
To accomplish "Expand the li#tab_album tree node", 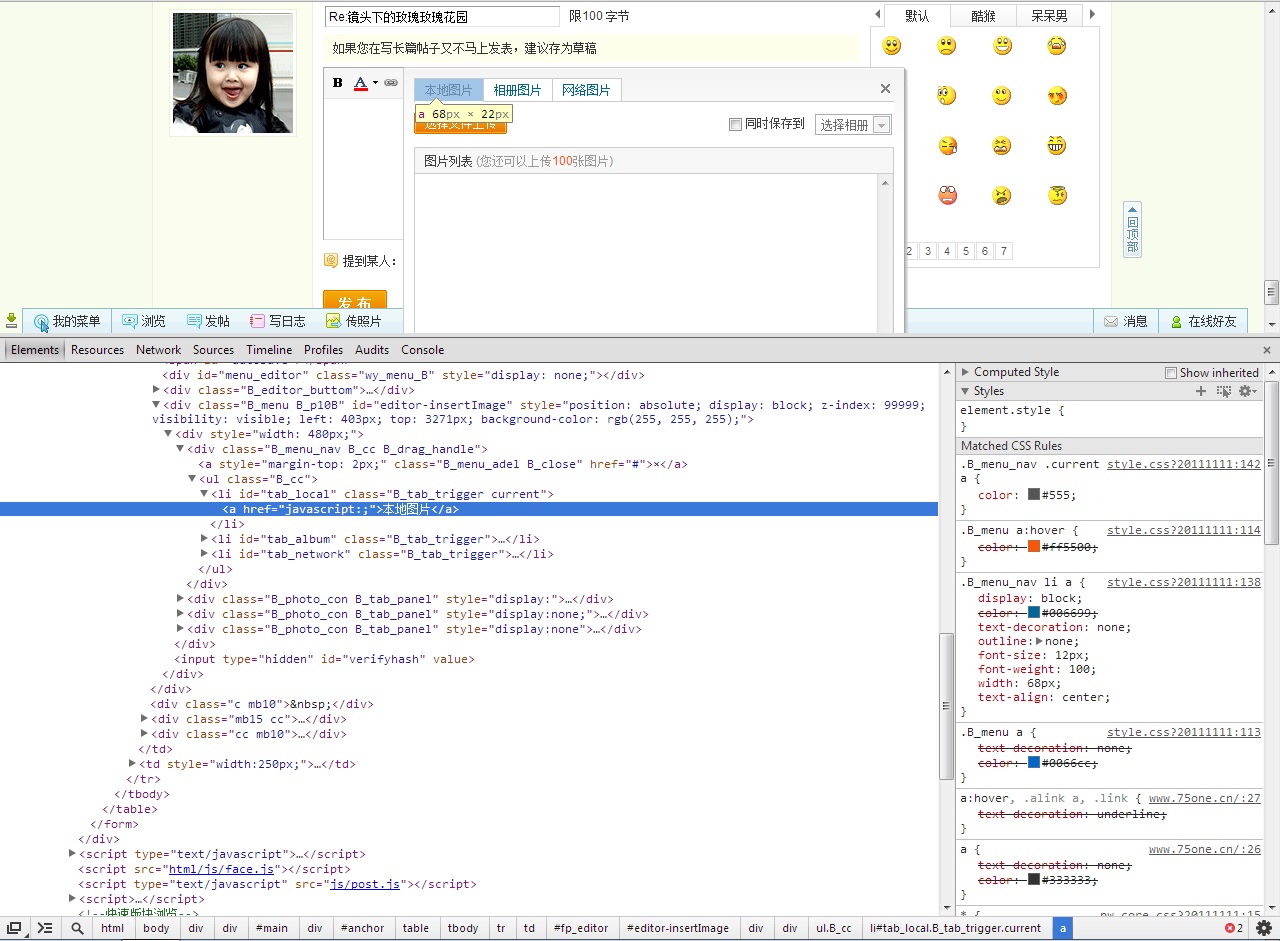I will tap(205, 539).
